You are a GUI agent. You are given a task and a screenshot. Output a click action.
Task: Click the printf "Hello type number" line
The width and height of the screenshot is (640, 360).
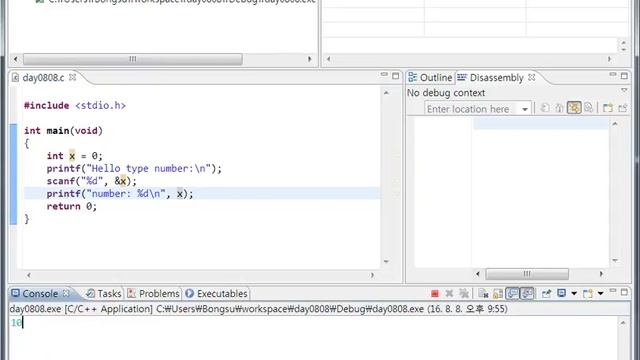134,169
